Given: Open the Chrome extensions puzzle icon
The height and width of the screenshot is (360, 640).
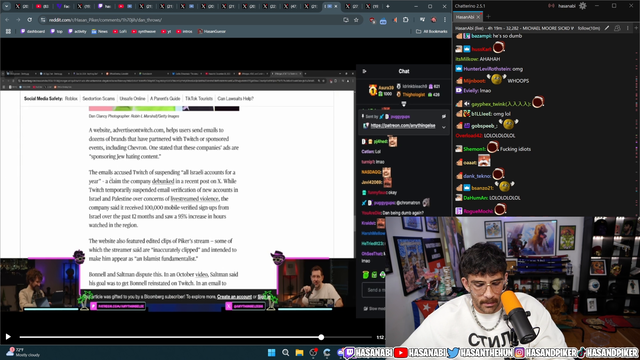Looking at the screenshot, I should [x=405, y=20].
